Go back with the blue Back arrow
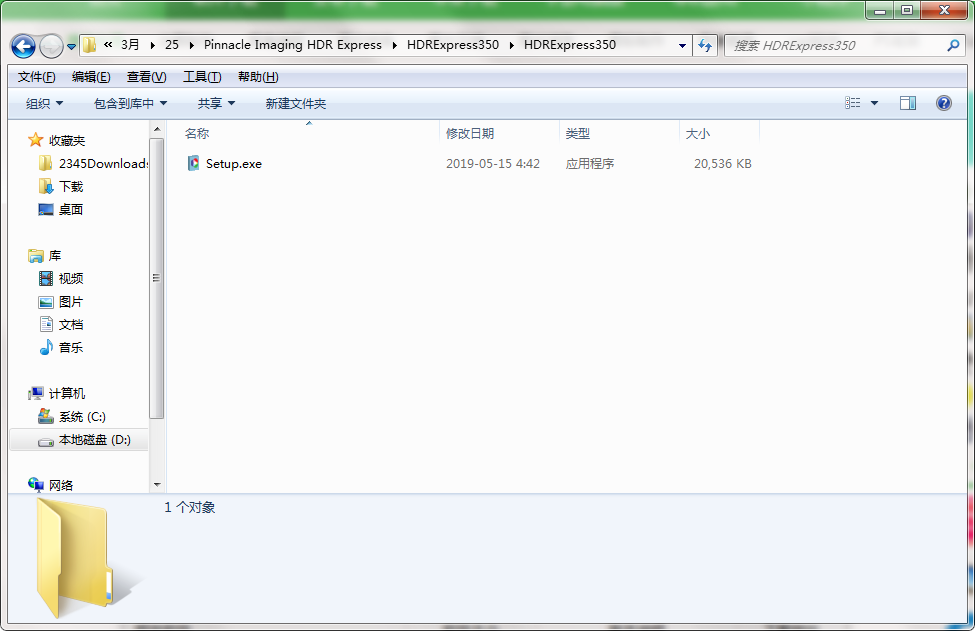Viewport: 975px width, 631px height. click(x=23, y=46)
